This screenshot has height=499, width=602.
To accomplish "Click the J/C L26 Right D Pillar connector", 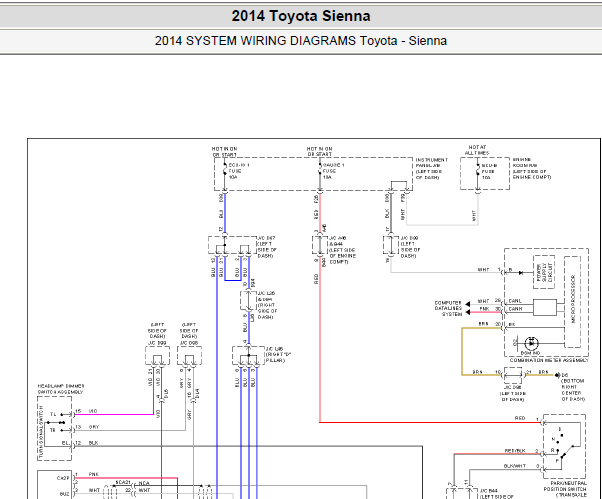I will [248, 356].
